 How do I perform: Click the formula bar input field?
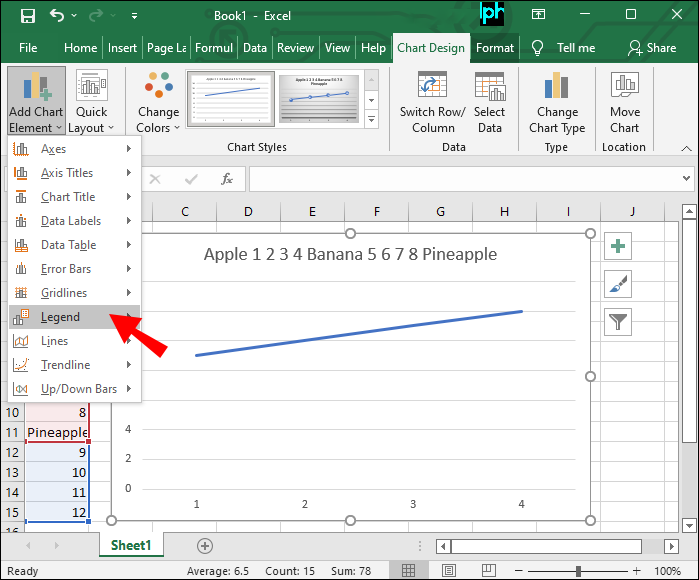(463, 179)
